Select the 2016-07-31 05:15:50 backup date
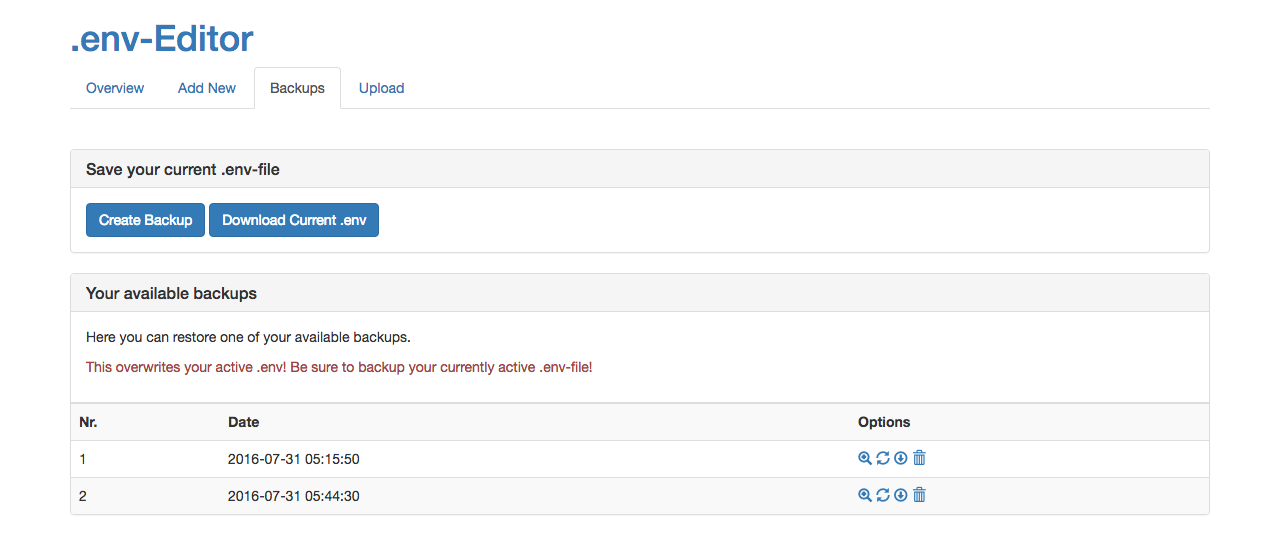1278x533 pixels. tap(293, 459)
